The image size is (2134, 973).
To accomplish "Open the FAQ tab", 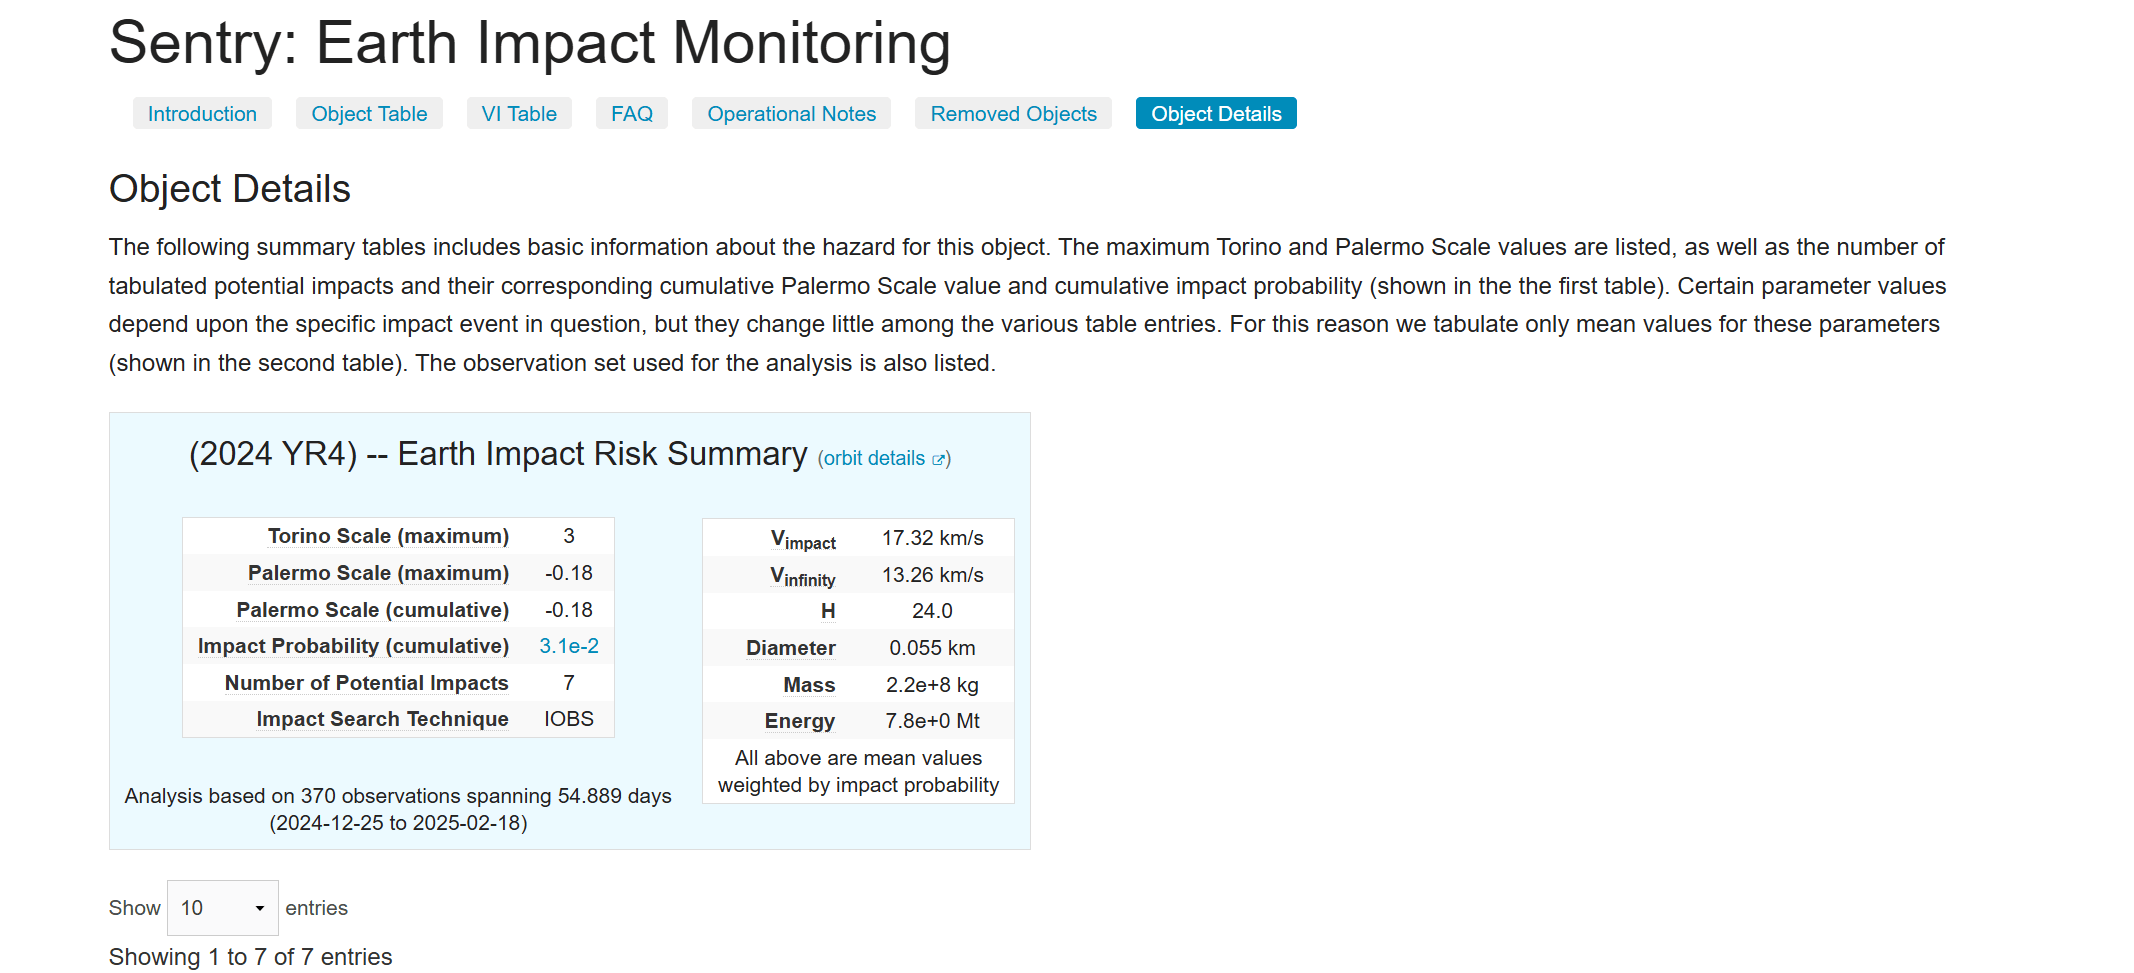I will pyautogui.click(x=632, y=114).
